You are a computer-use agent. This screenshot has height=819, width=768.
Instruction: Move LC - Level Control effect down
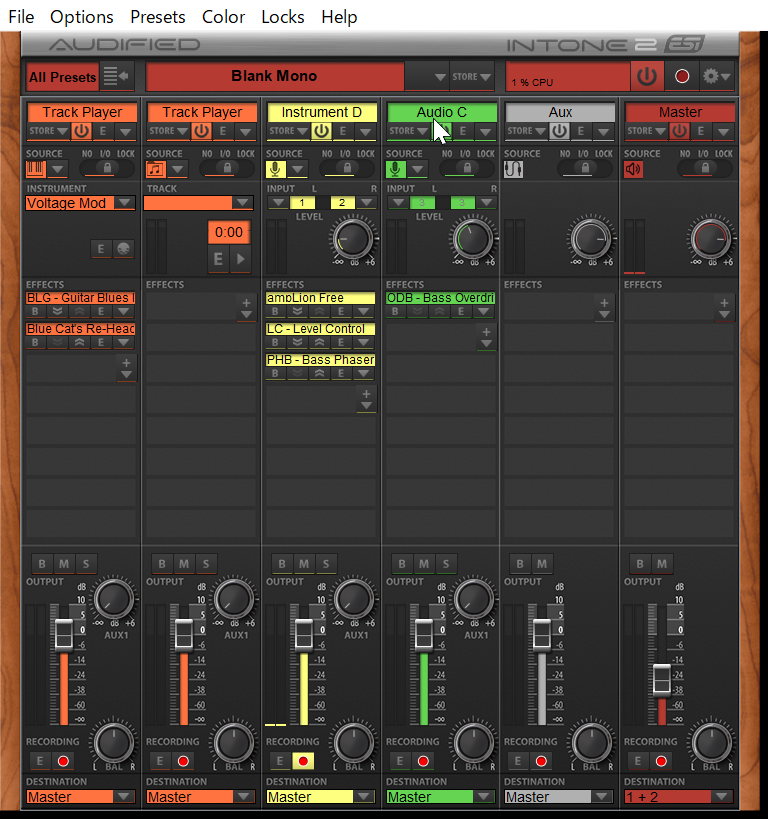(x=297, y=343)
